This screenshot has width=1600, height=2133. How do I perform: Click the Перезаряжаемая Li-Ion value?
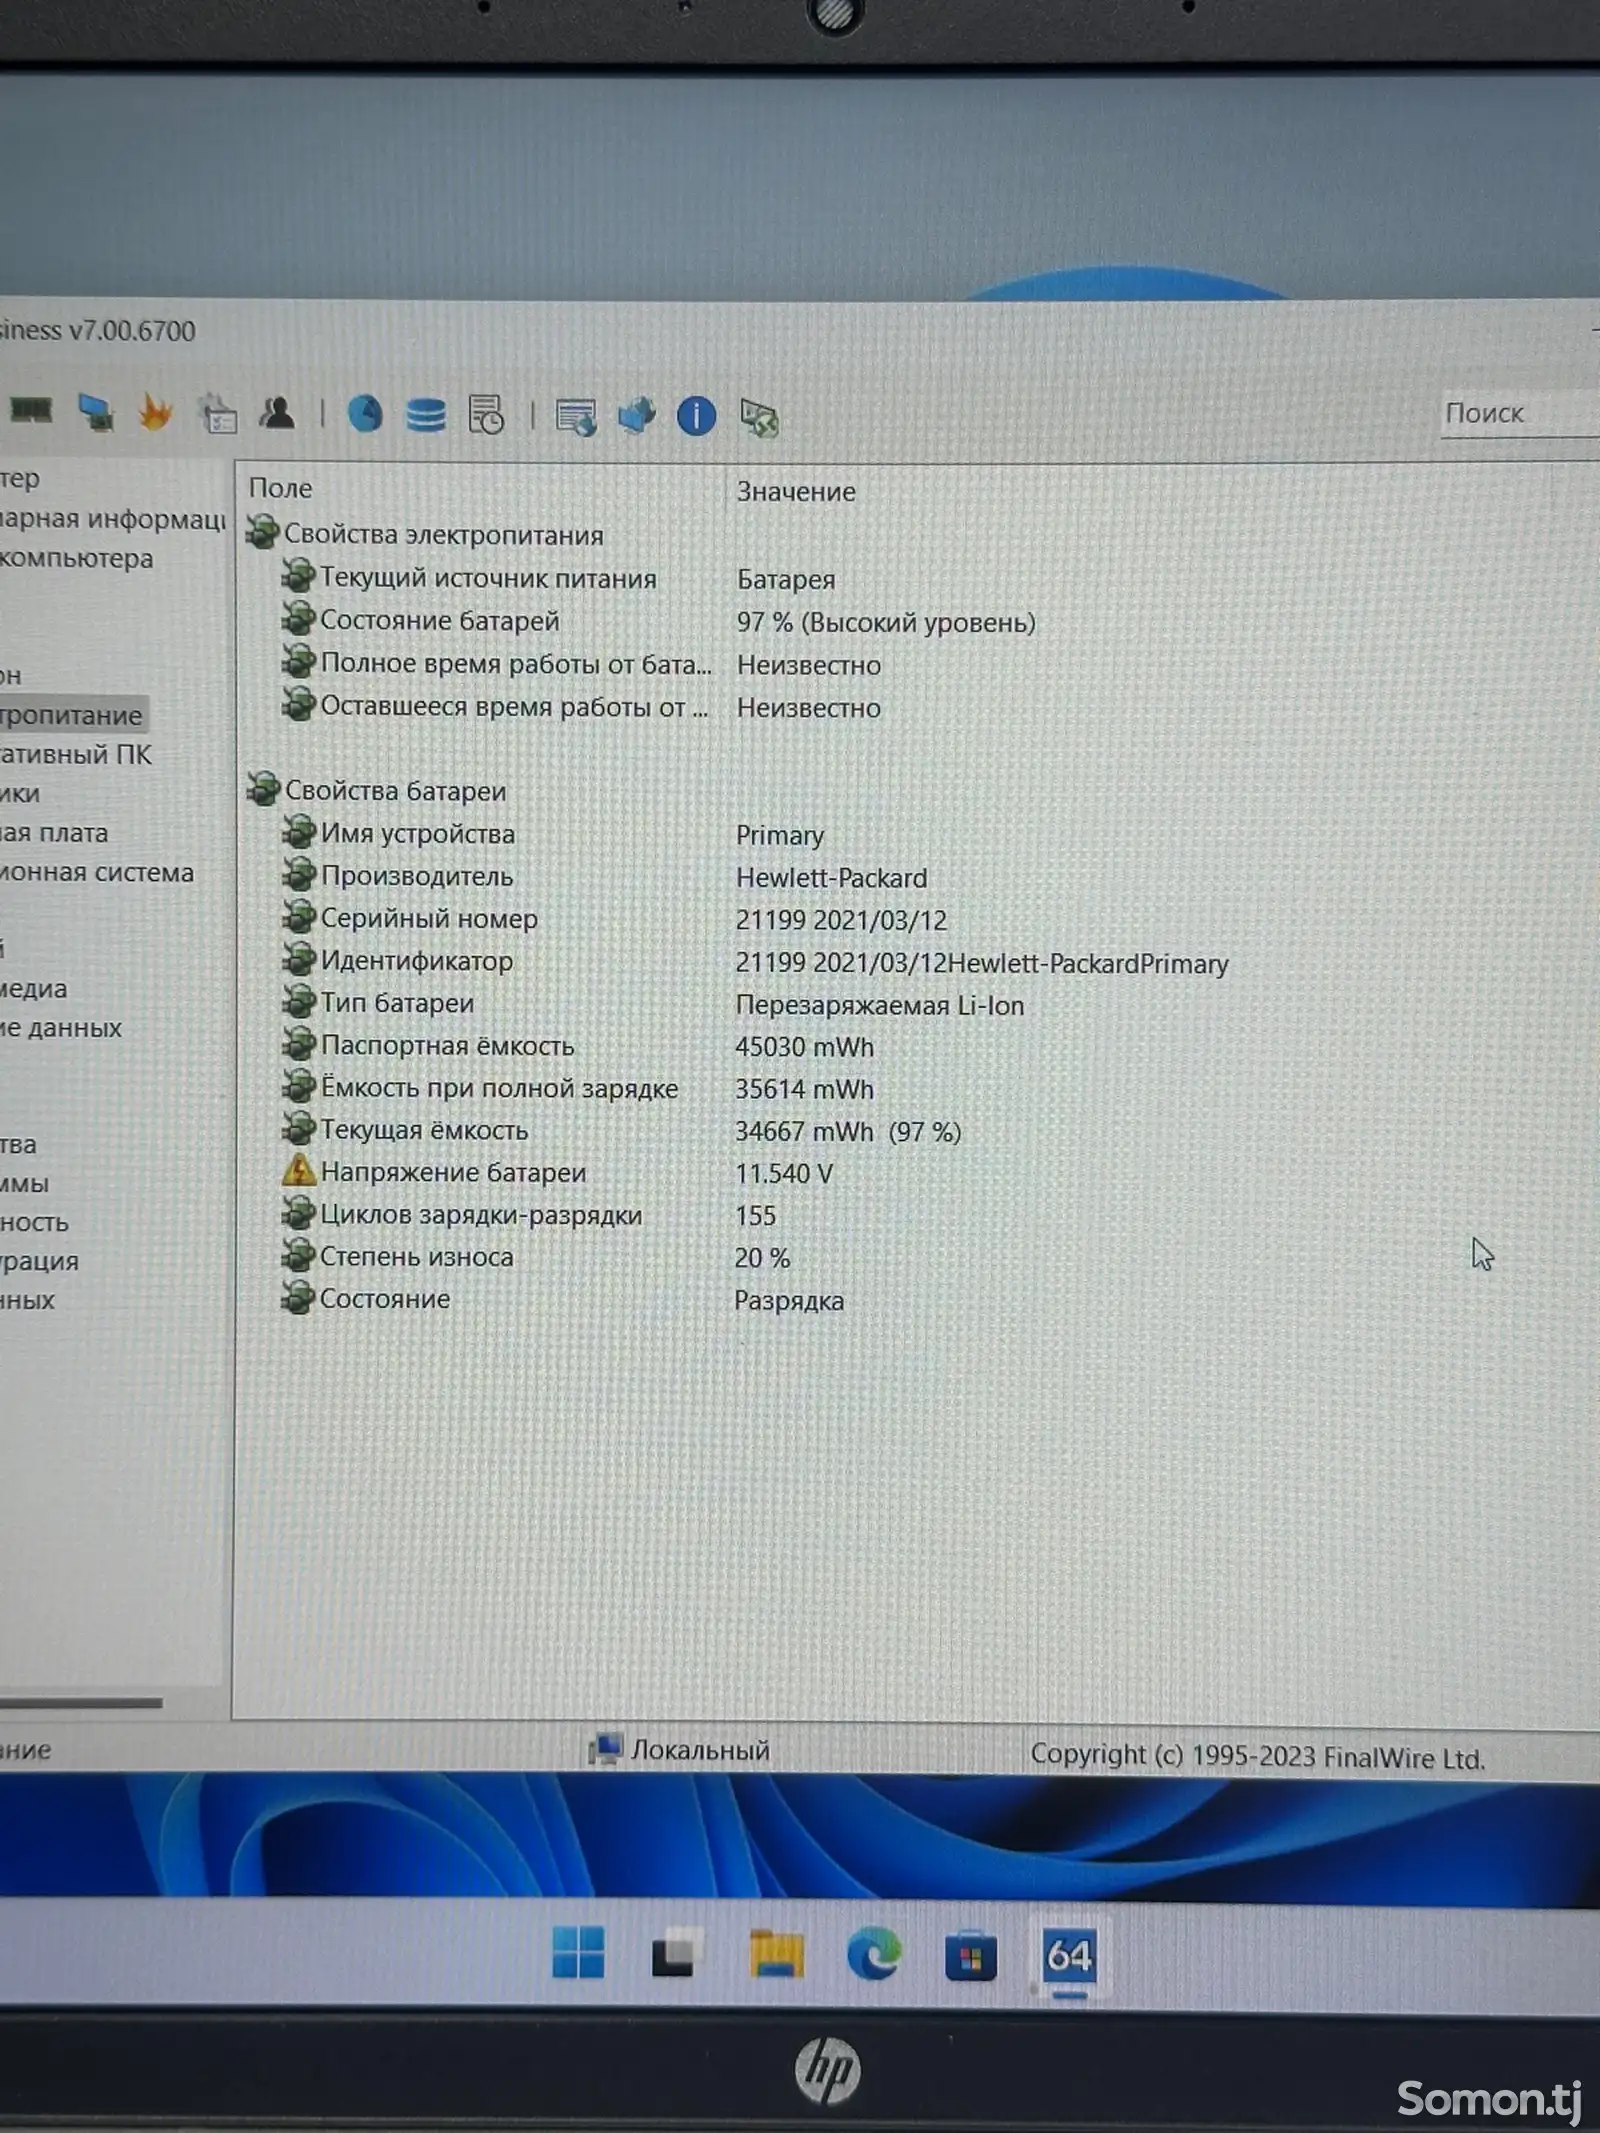tap(880, 1005)
